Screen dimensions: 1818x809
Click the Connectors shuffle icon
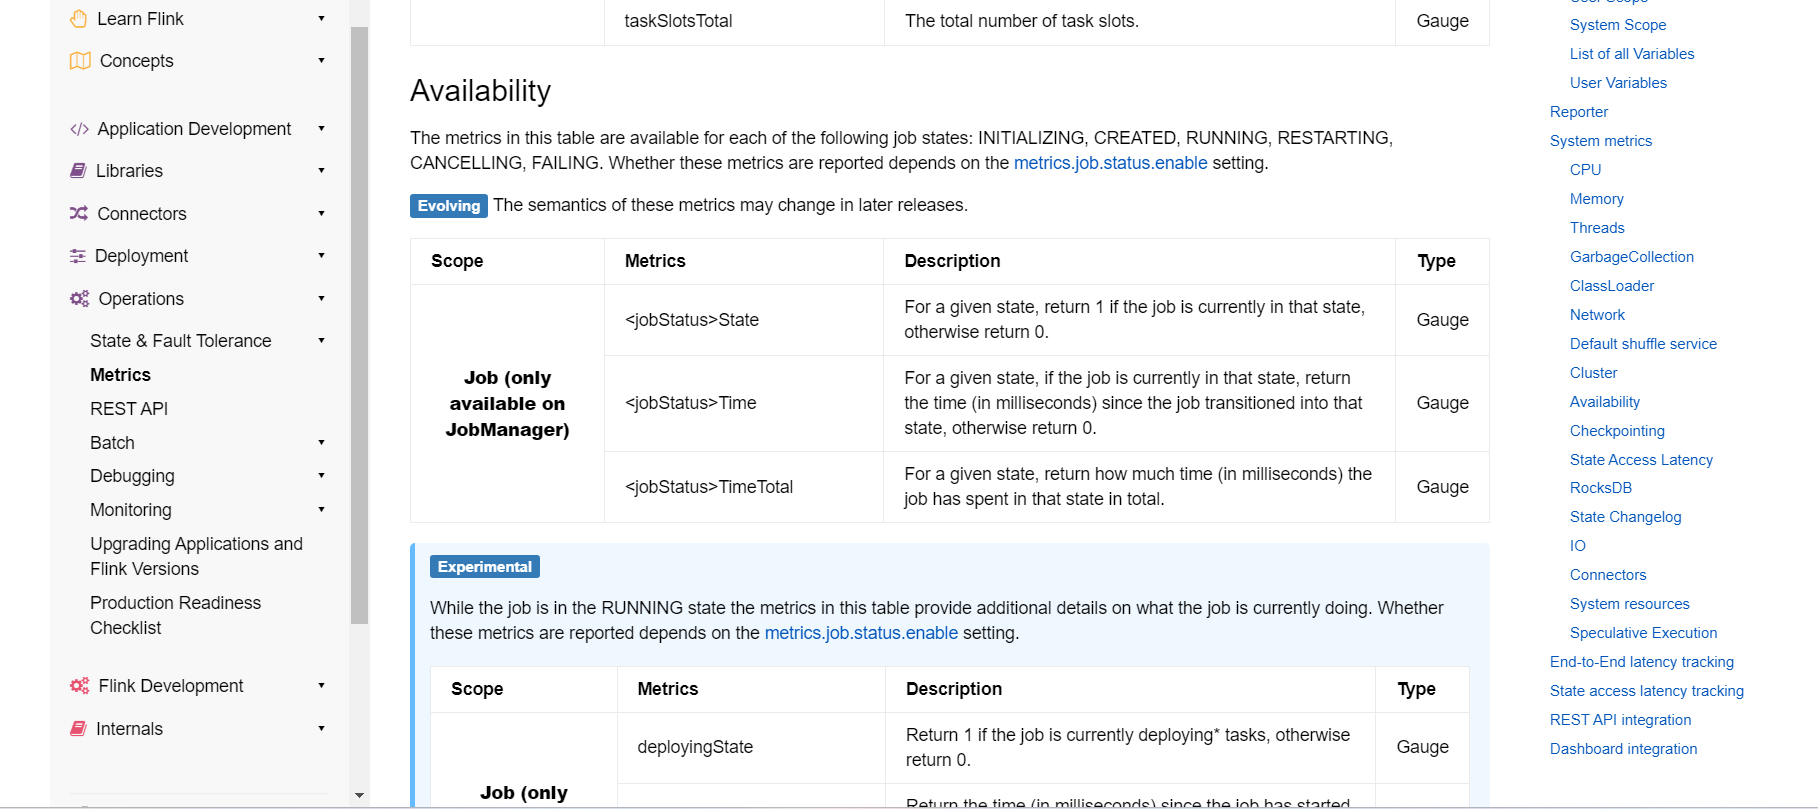click(79, 213)
